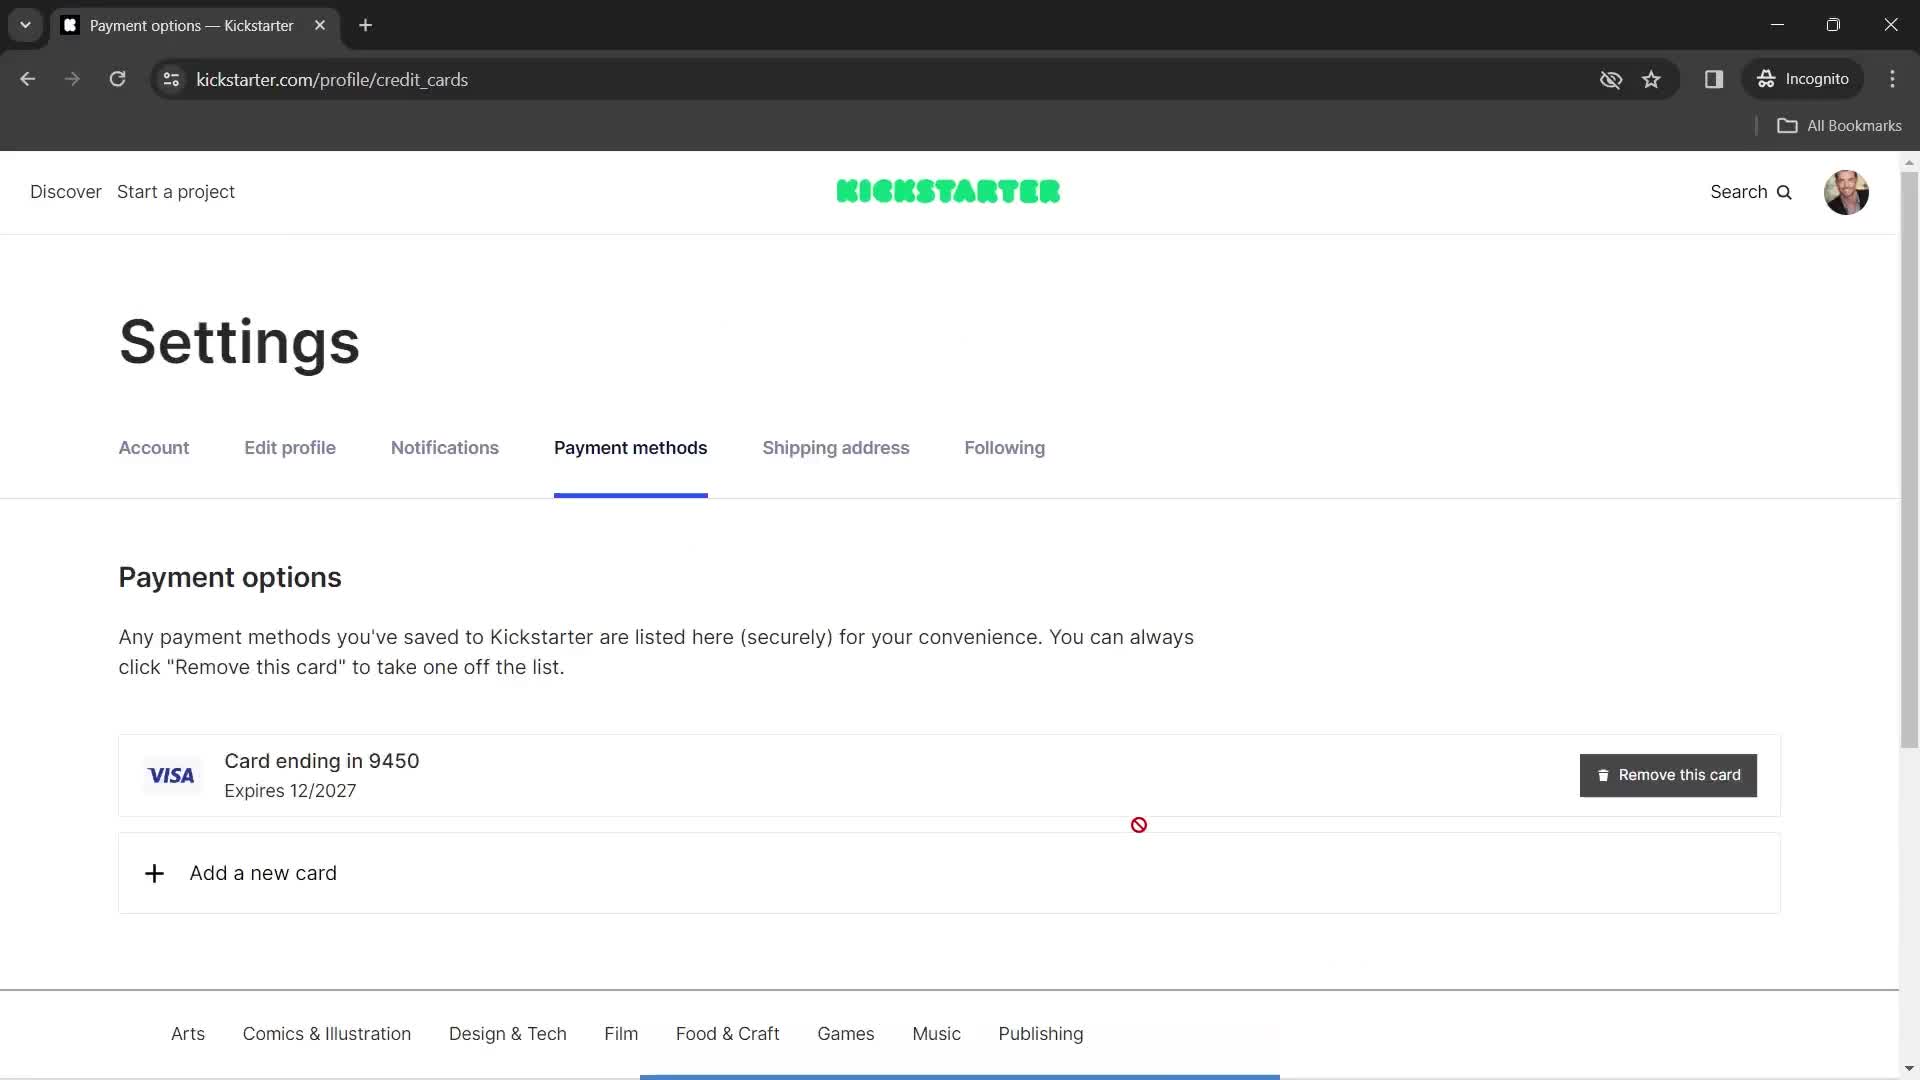This screenshot has width=1920, height=1080.
Task: Click the Add a new card link
Action: [262, 873]
